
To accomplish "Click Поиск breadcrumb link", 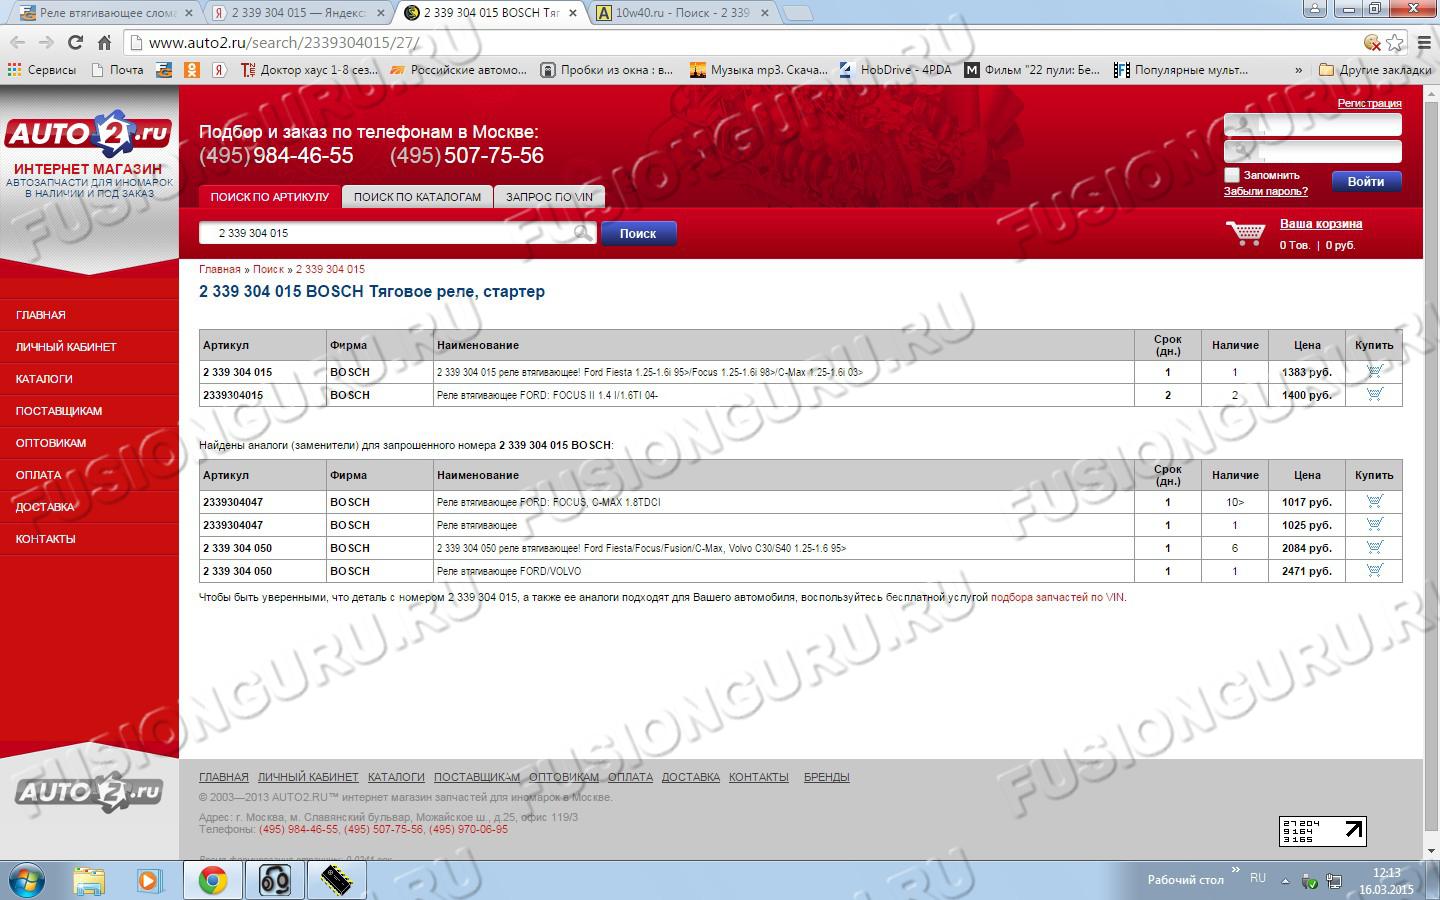I will 268,269.
